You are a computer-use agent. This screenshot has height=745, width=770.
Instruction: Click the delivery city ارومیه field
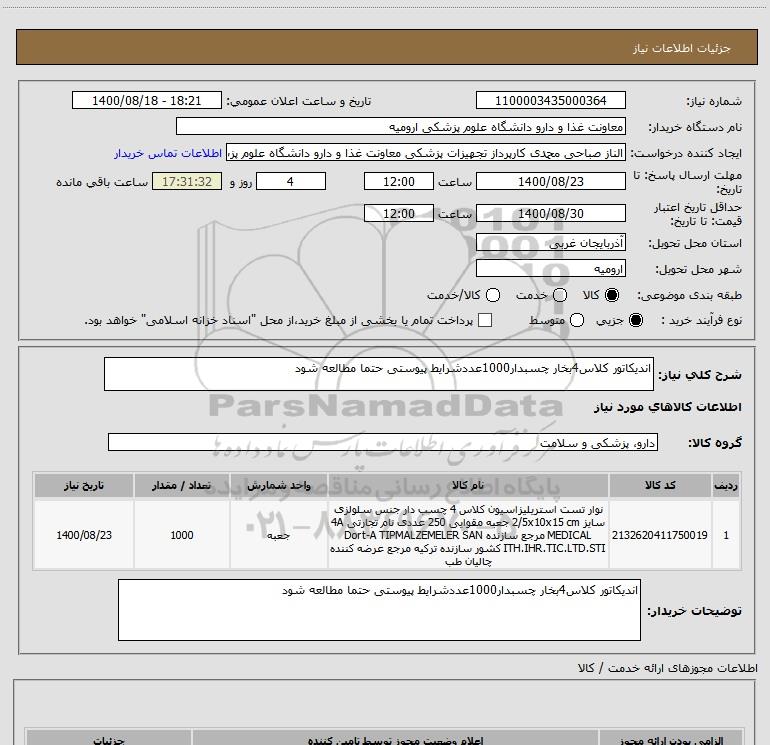point(550,269)
